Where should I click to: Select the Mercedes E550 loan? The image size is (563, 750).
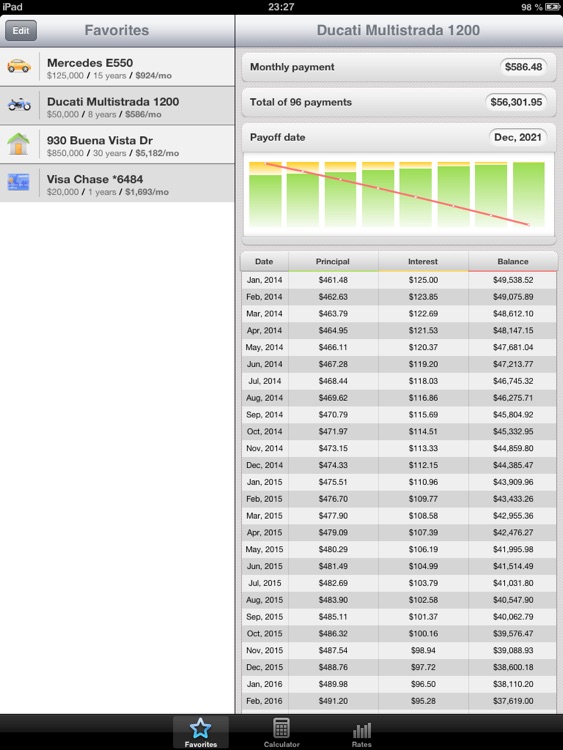117,67
